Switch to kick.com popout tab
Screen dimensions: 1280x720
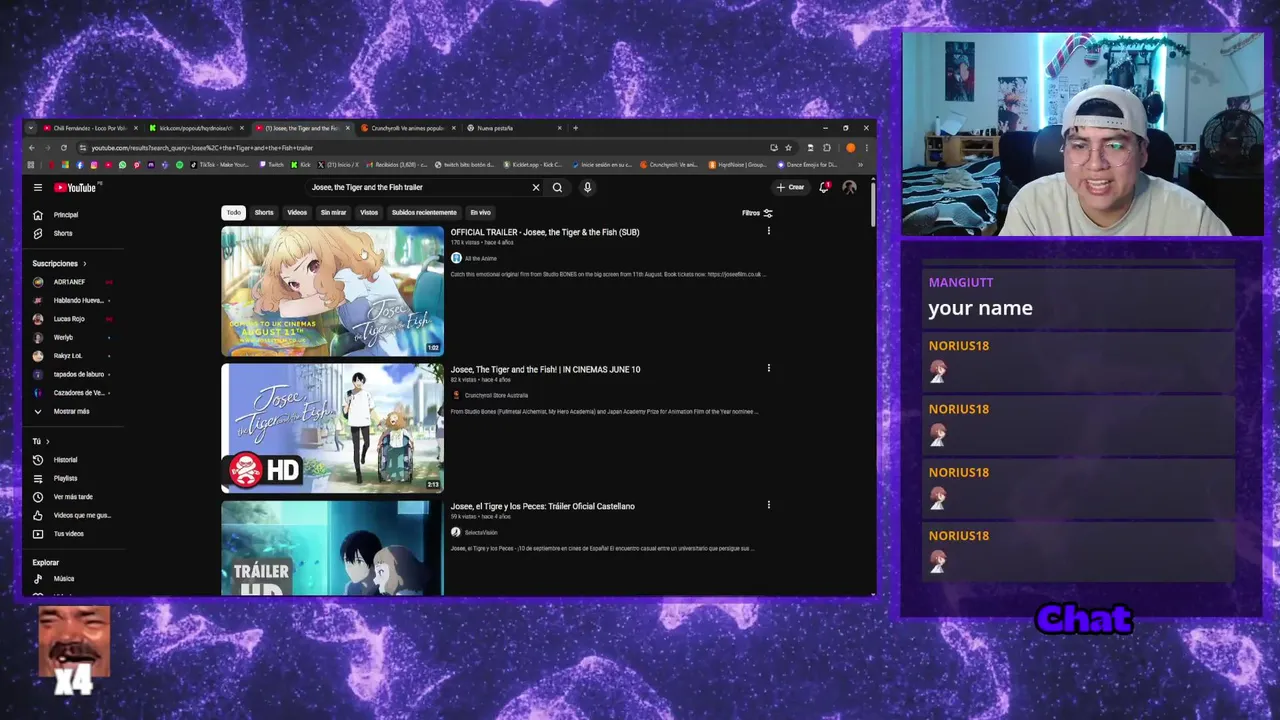click(195, 128)
